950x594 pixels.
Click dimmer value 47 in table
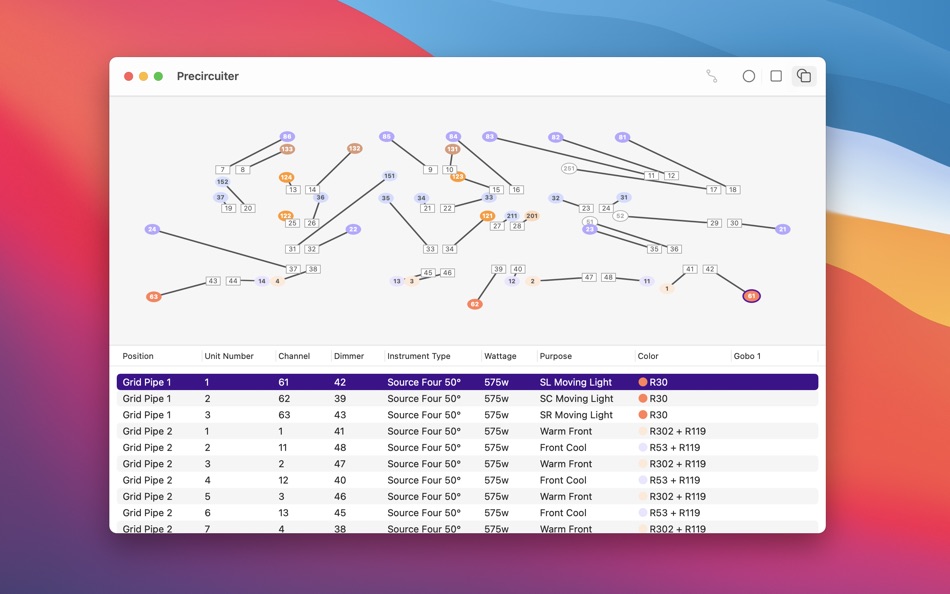[340, 464]
